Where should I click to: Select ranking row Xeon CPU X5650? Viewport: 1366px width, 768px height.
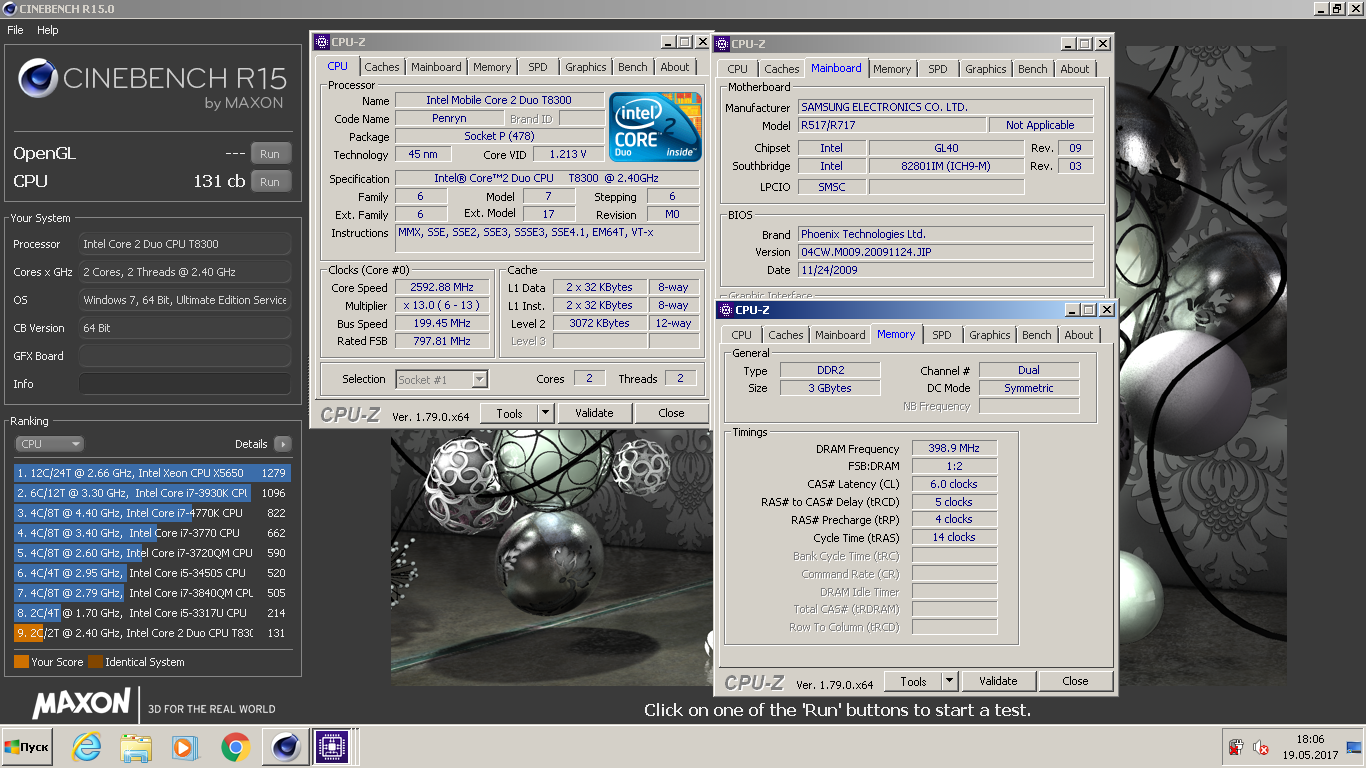152,473
